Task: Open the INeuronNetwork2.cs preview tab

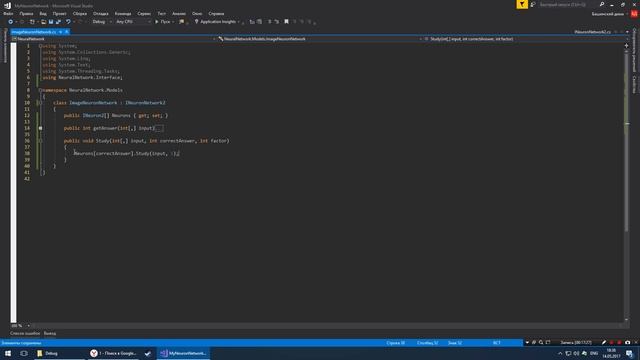Action: tap(593, 32)
